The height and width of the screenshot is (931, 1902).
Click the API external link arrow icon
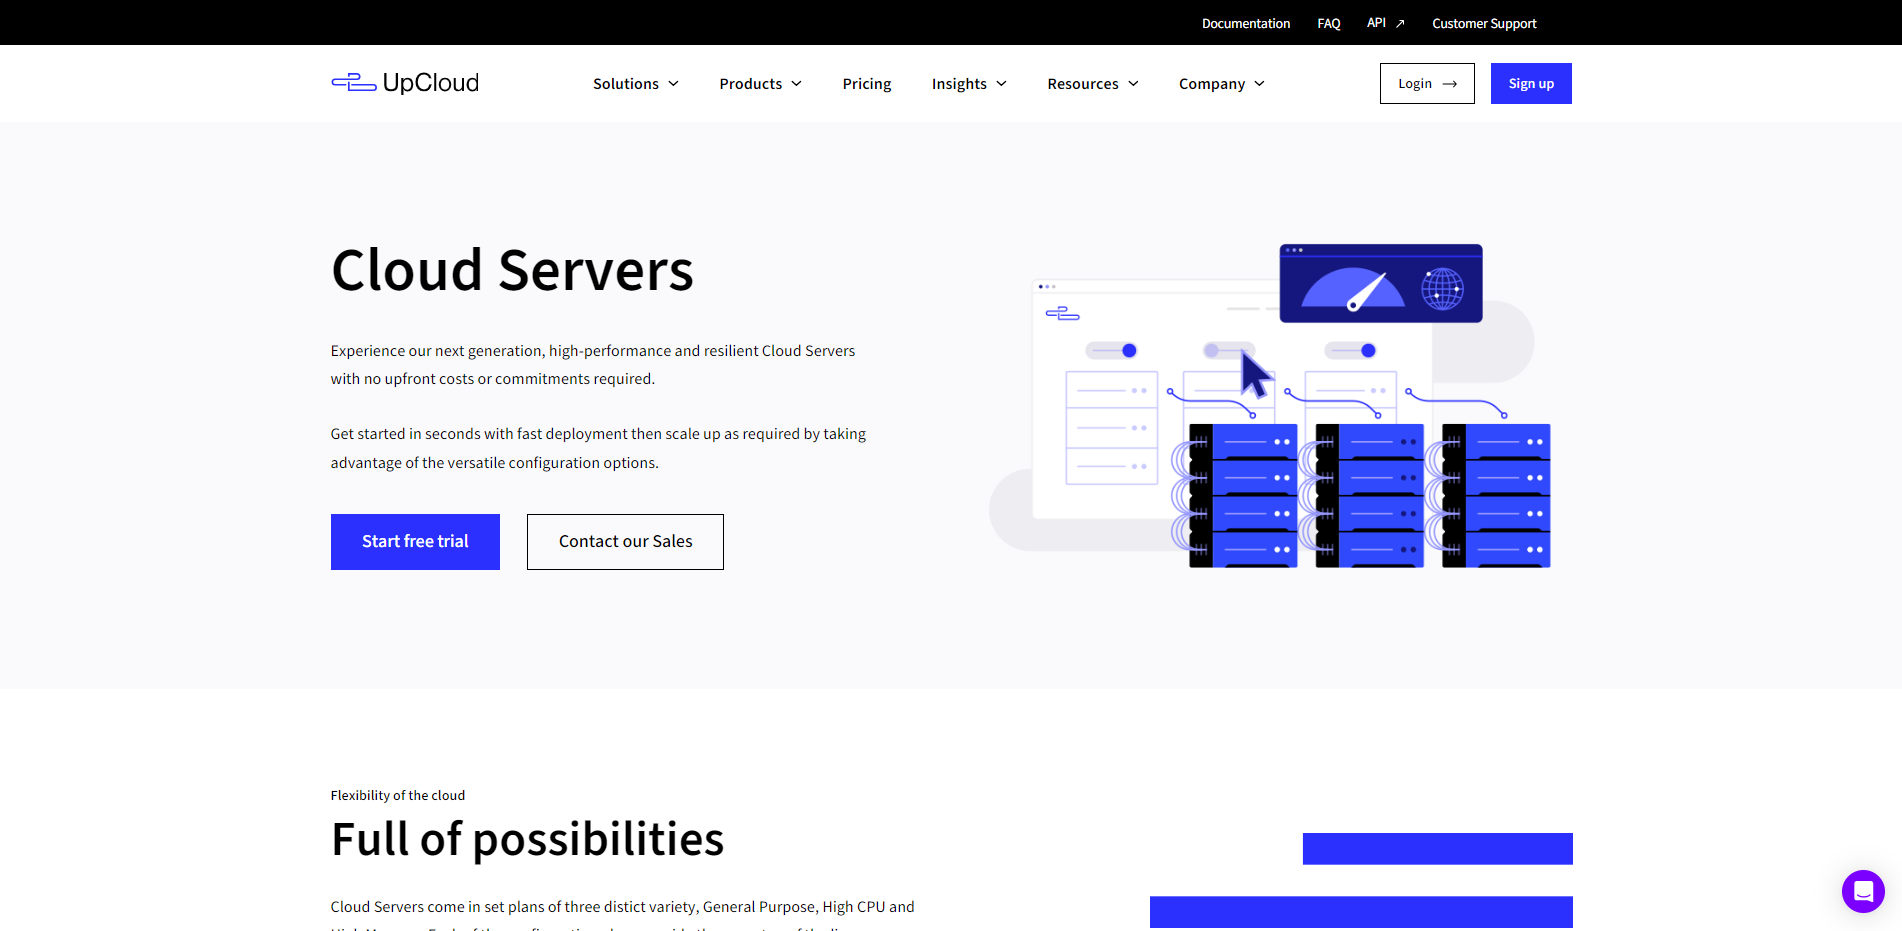pos(1400,23)
